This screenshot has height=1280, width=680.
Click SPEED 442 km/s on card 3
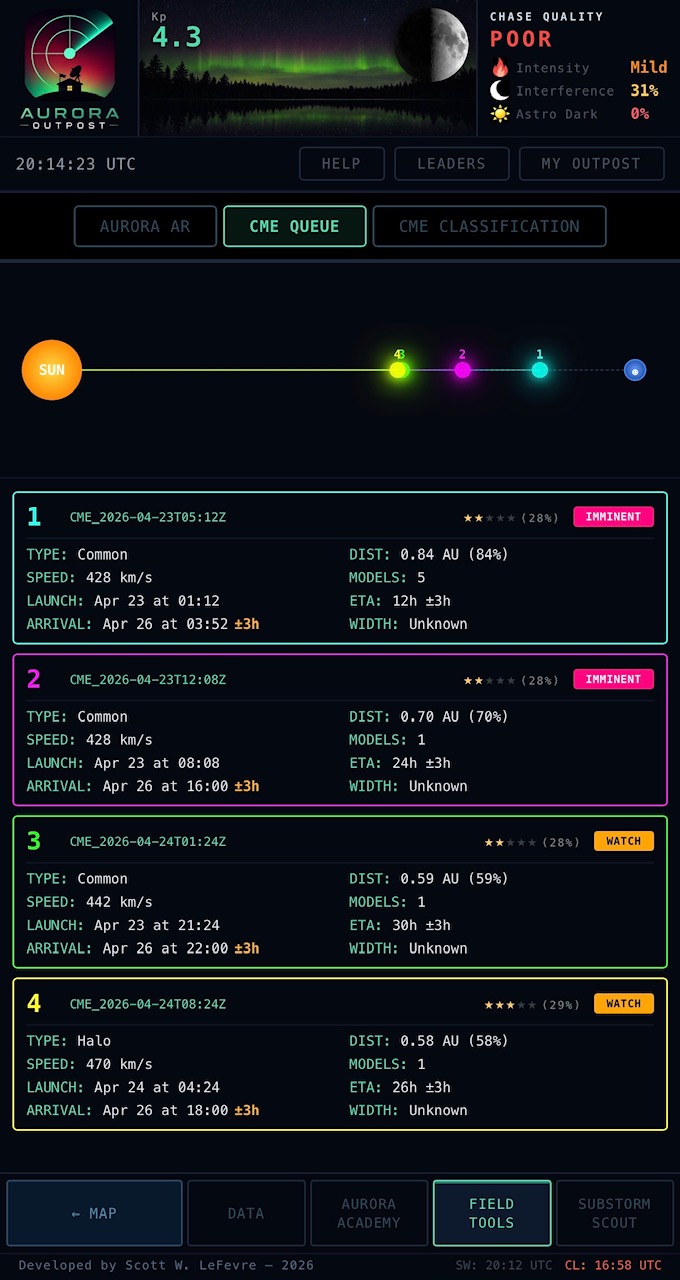[x=90, y=902]
